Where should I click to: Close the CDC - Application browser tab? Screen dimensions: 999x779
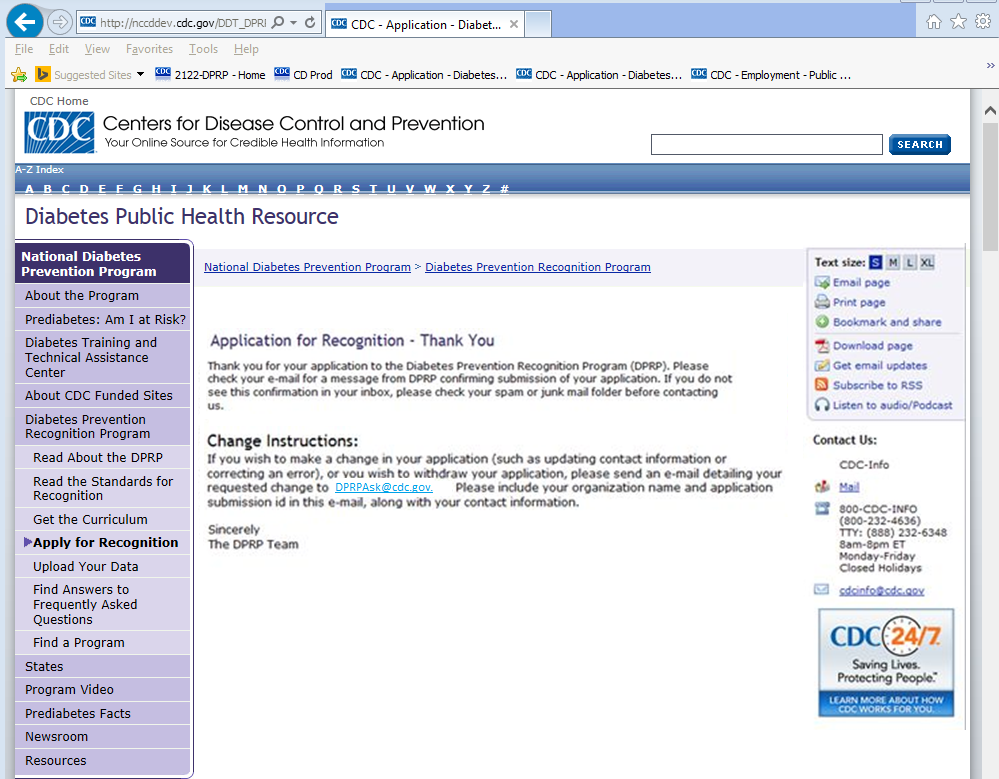pyautogui.click(x=514, y=24)
